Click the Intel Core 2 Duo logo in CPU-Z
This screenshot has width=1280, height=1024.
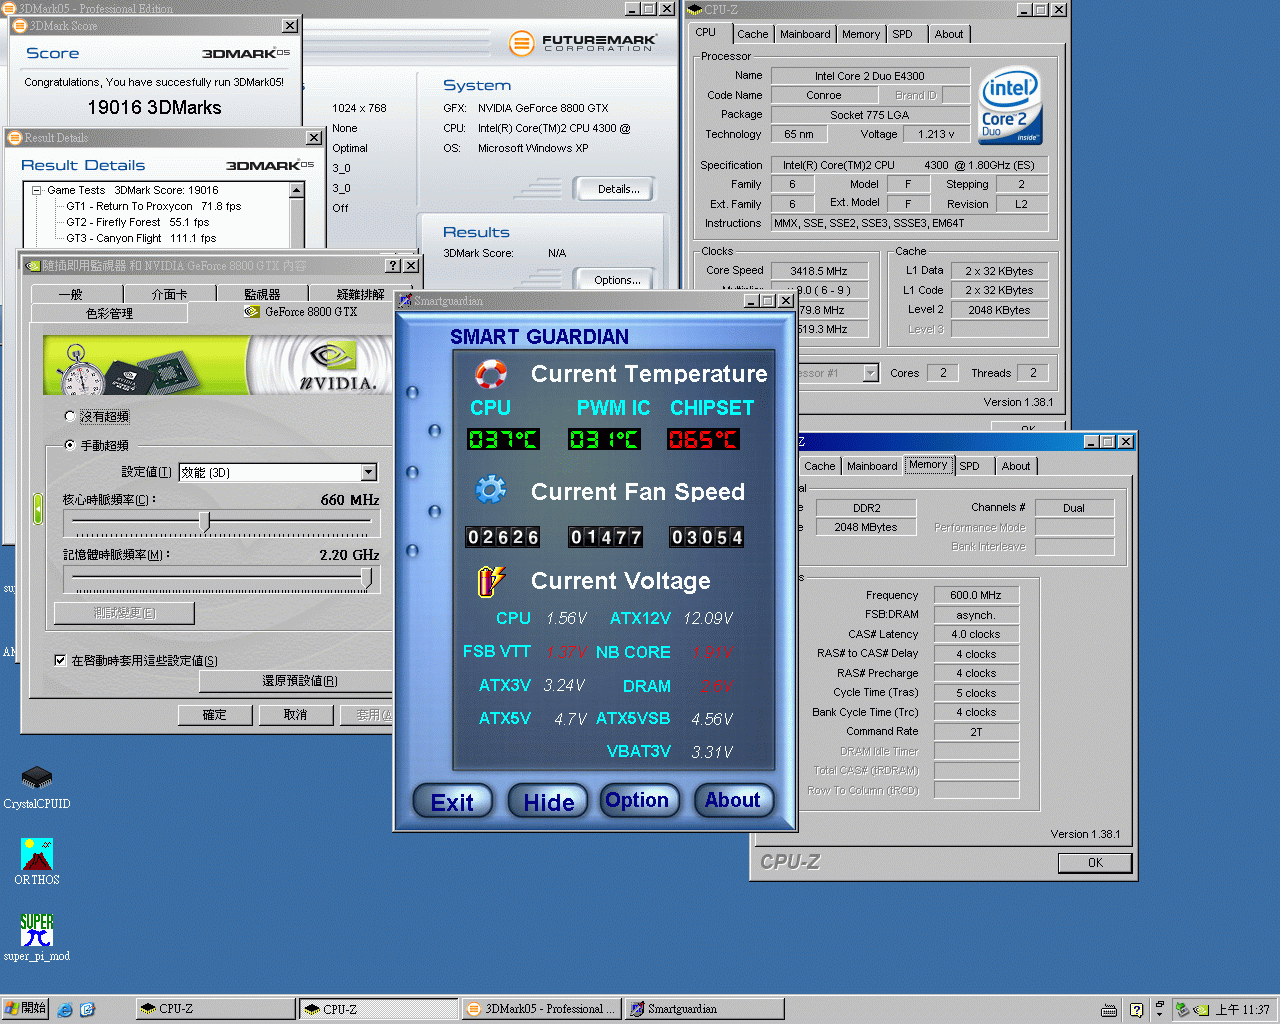click(1011, 105)
